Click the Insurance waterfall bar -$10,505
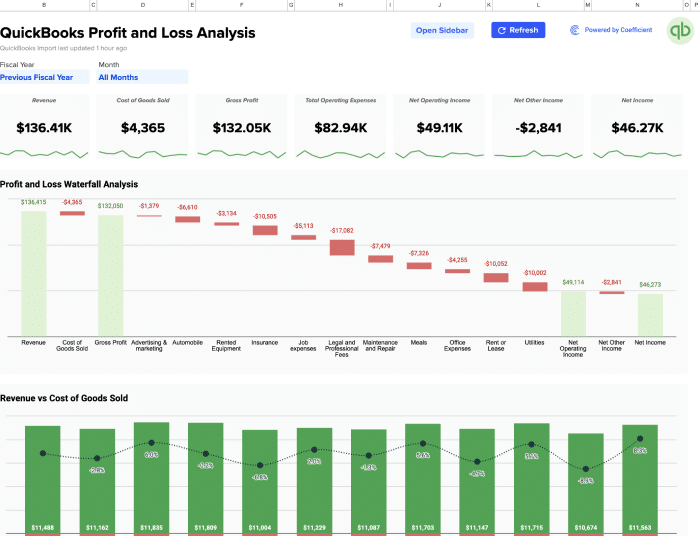Image resolution: width=700 pixels, height=536 pixels. point(265,230)
